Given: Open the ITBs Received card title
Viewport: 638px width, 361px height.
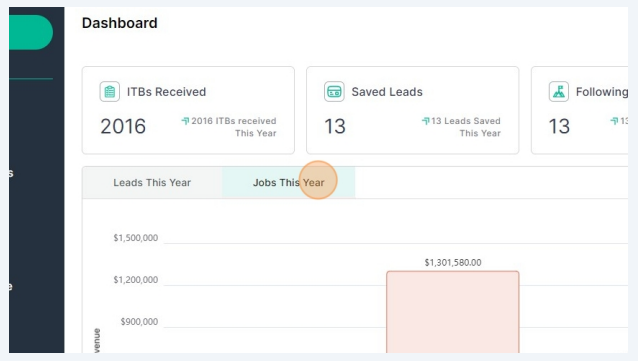Looking at the screenshot, I should (x=166, y=92).
